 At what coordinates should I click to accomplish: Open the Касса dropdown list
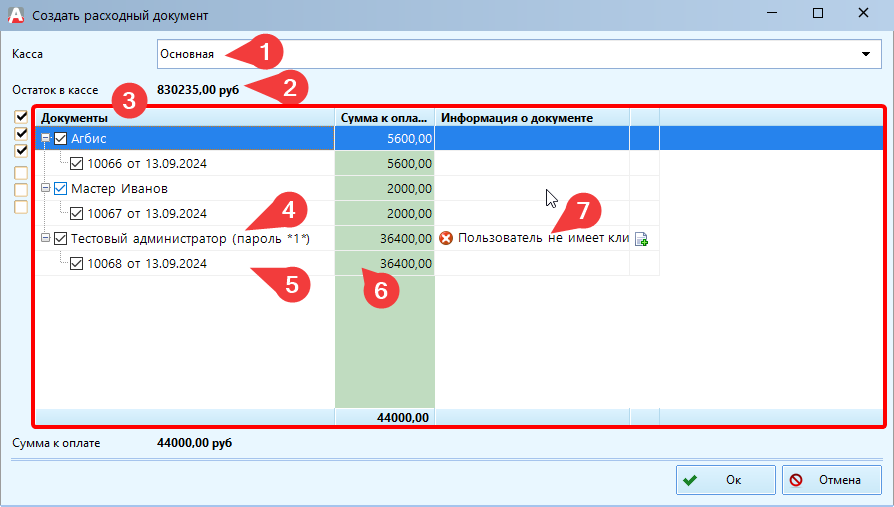click(865, 54)
